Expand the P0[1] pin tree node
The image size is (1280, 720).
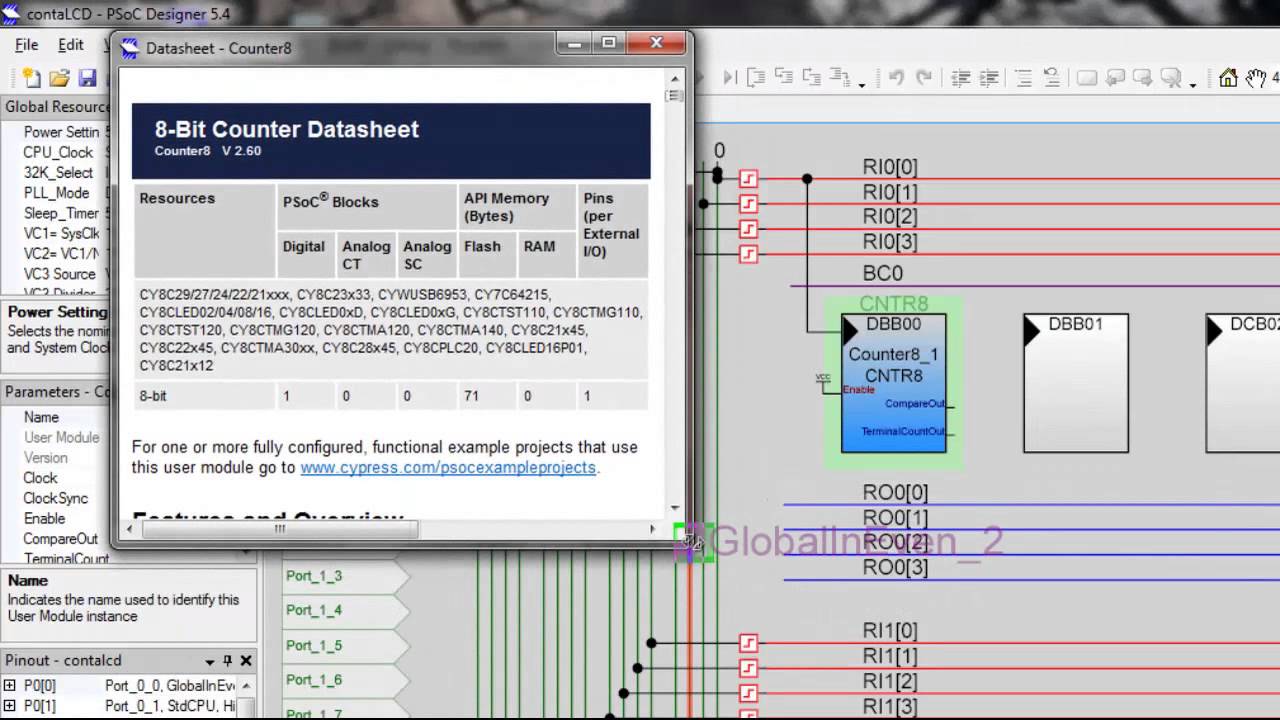tap(10, 706)
